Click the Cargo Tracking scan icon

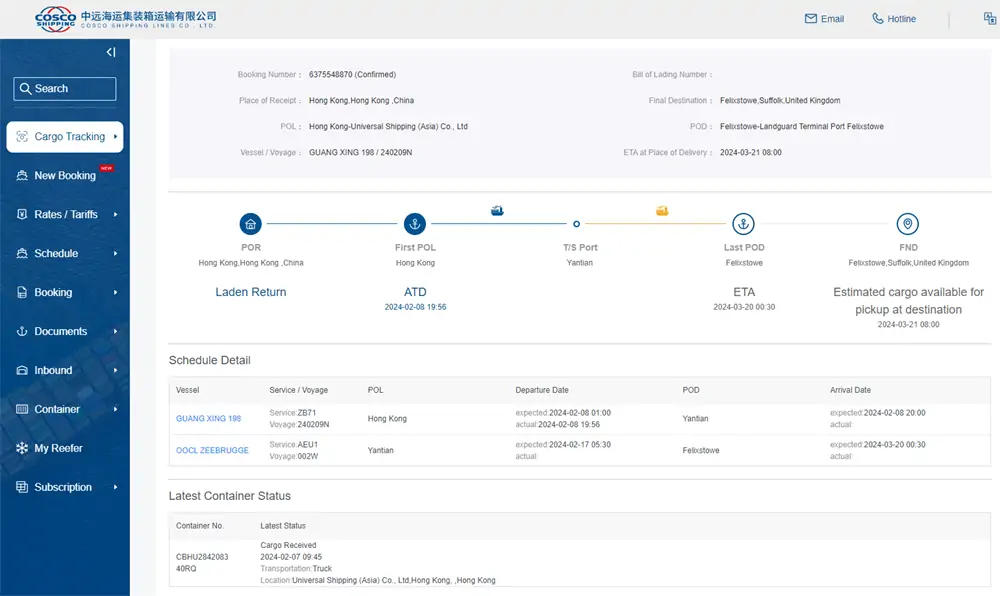tap(22, 136)
